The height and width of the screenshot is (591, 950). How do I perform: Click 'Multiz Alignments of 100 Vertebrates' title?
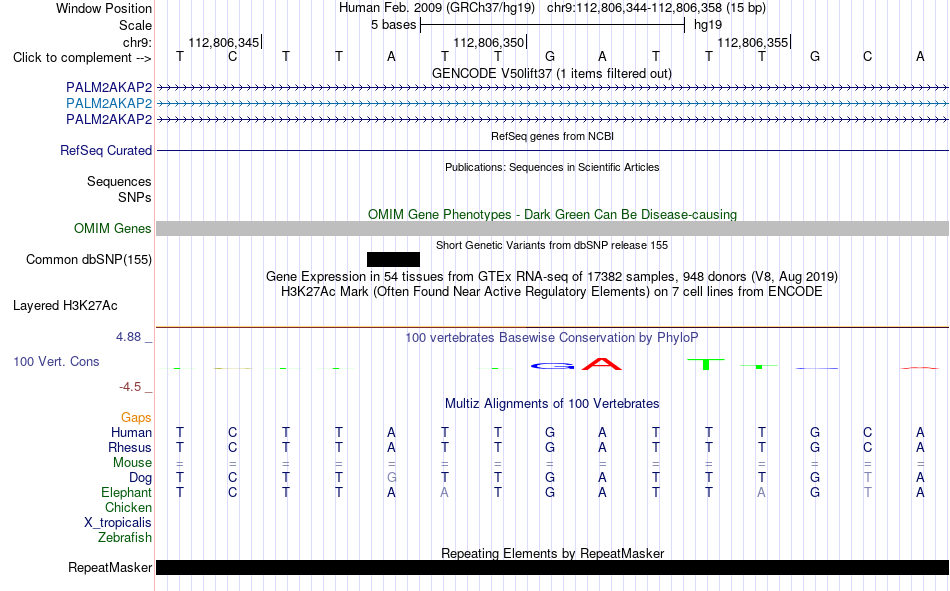[552, 404]
